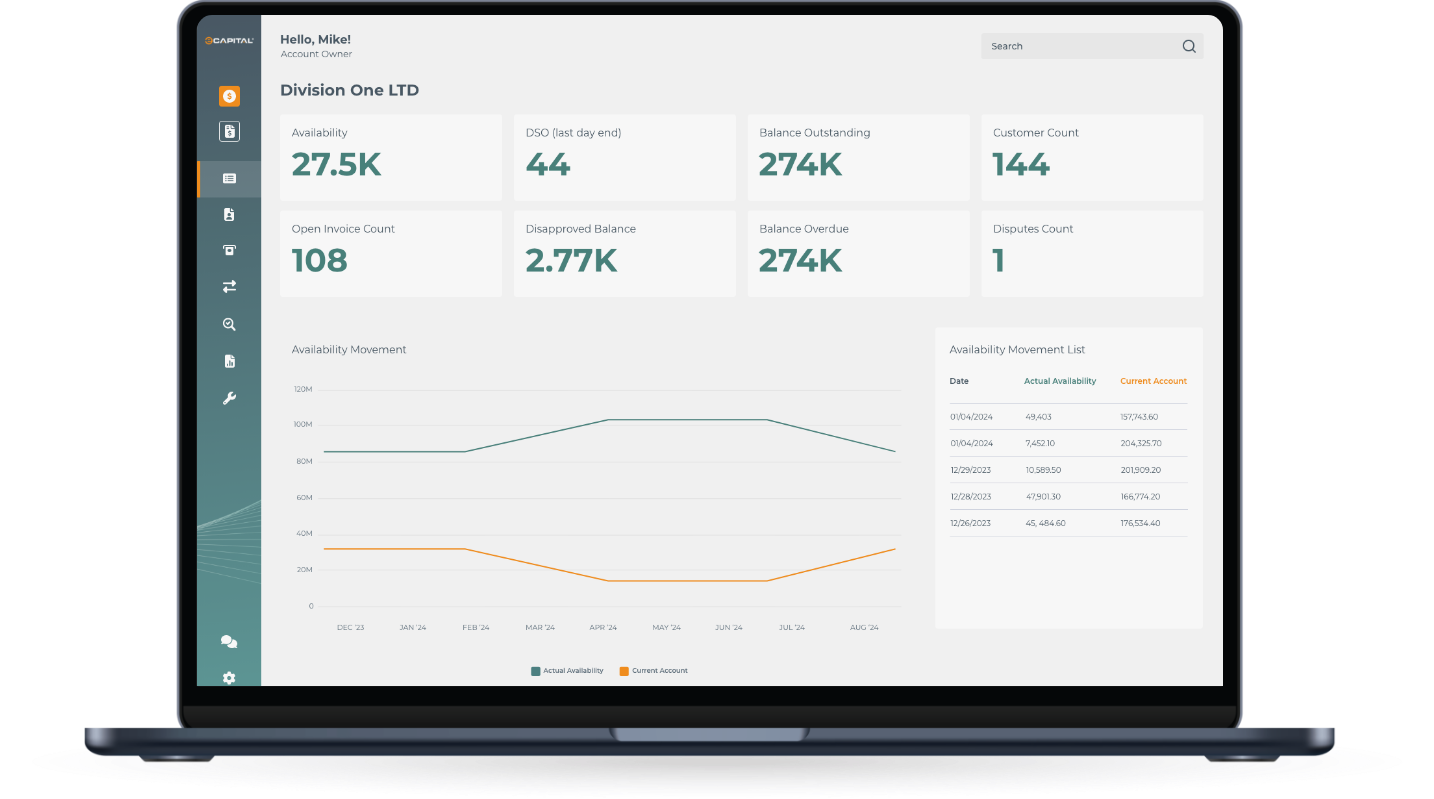Open the invoices icon below the dollar icon
Viewport: 1434px width, 799px height.
[x=229, y=131]
